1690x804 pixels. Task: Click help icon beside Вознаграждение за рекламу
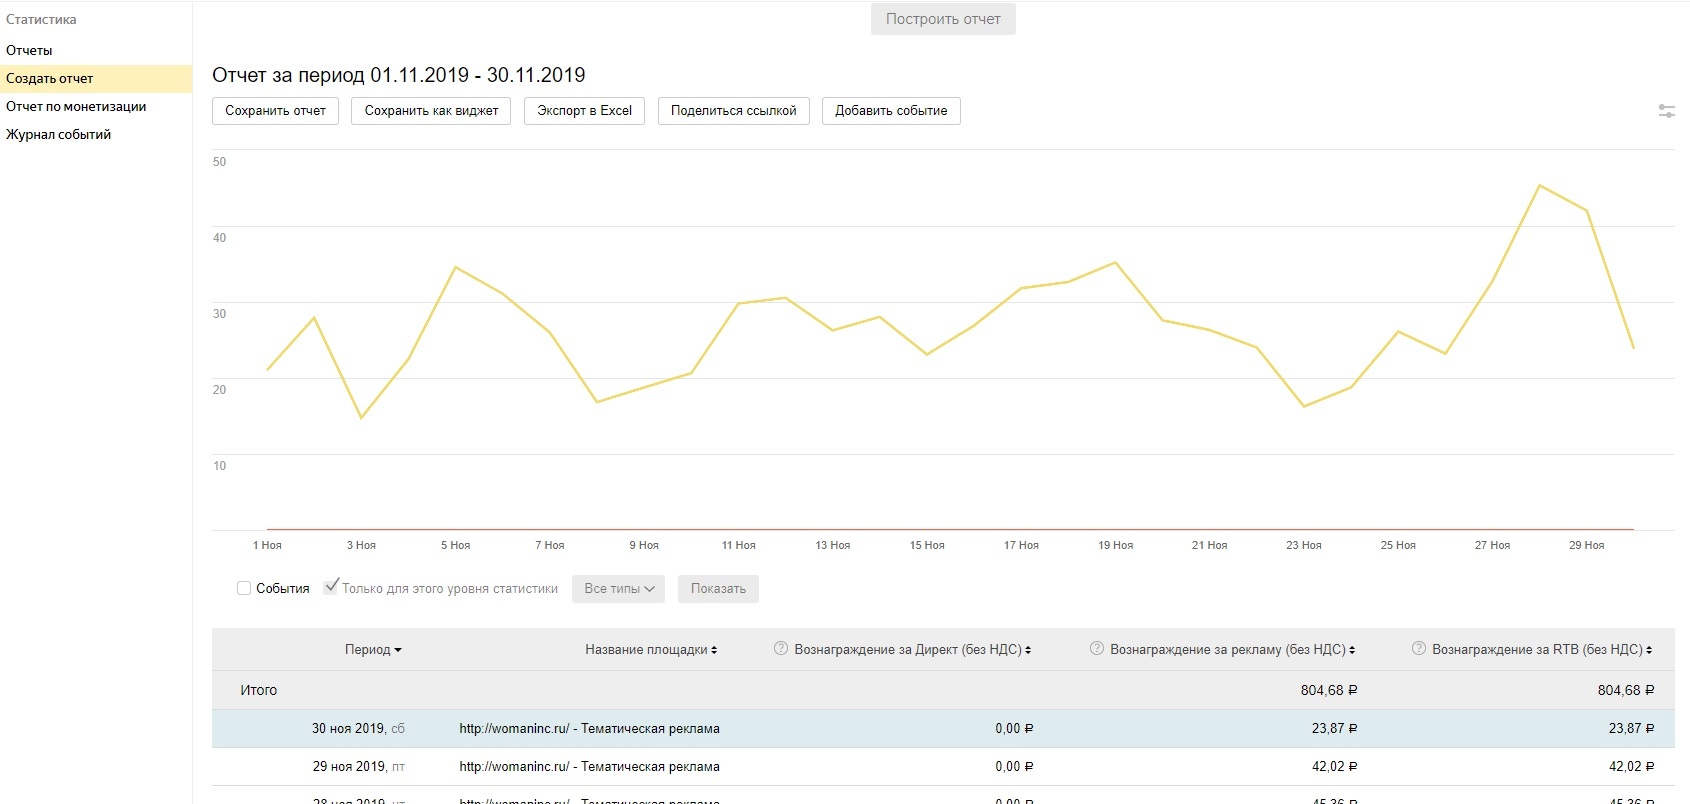coord(1096,649)
